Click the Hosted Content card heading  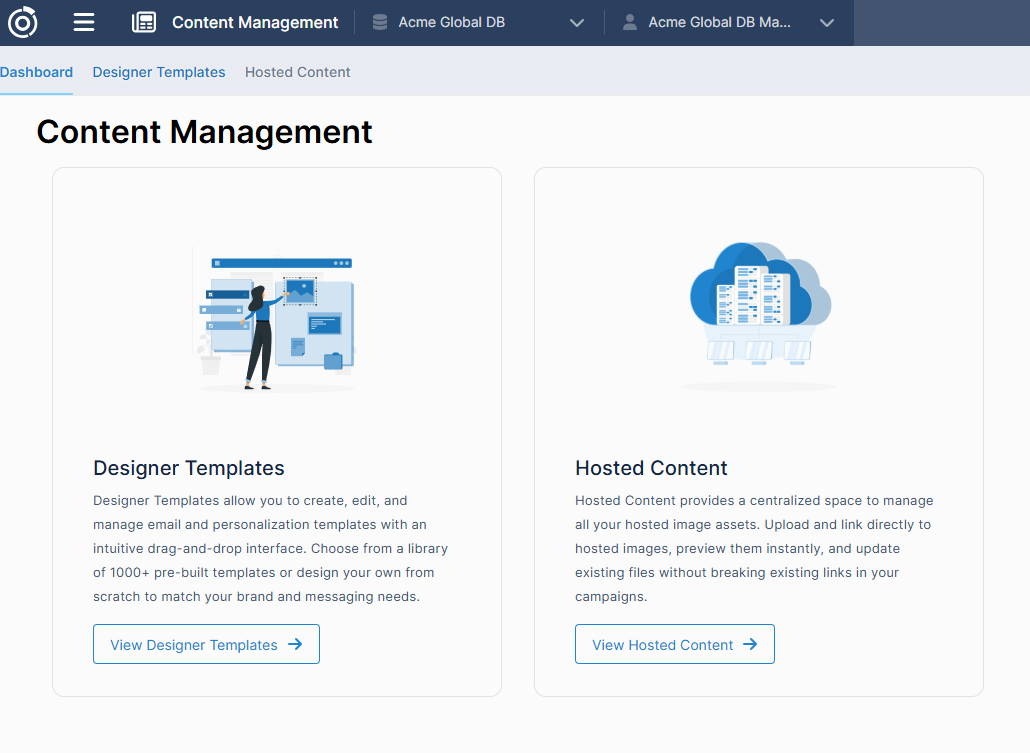point(651,468)
